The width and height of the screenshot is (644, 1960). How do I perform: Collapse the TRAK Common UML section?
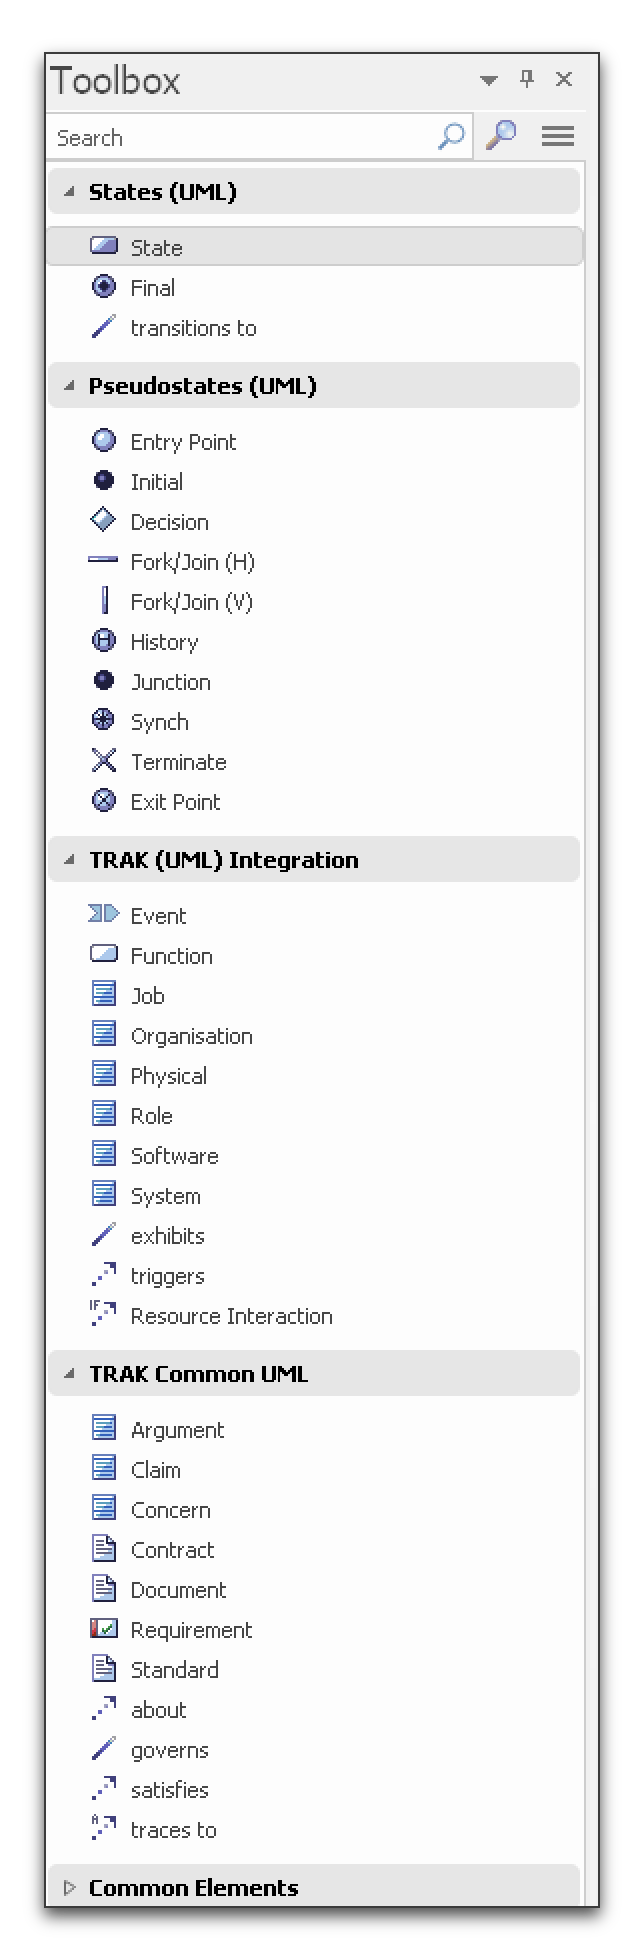point(68,1374)
